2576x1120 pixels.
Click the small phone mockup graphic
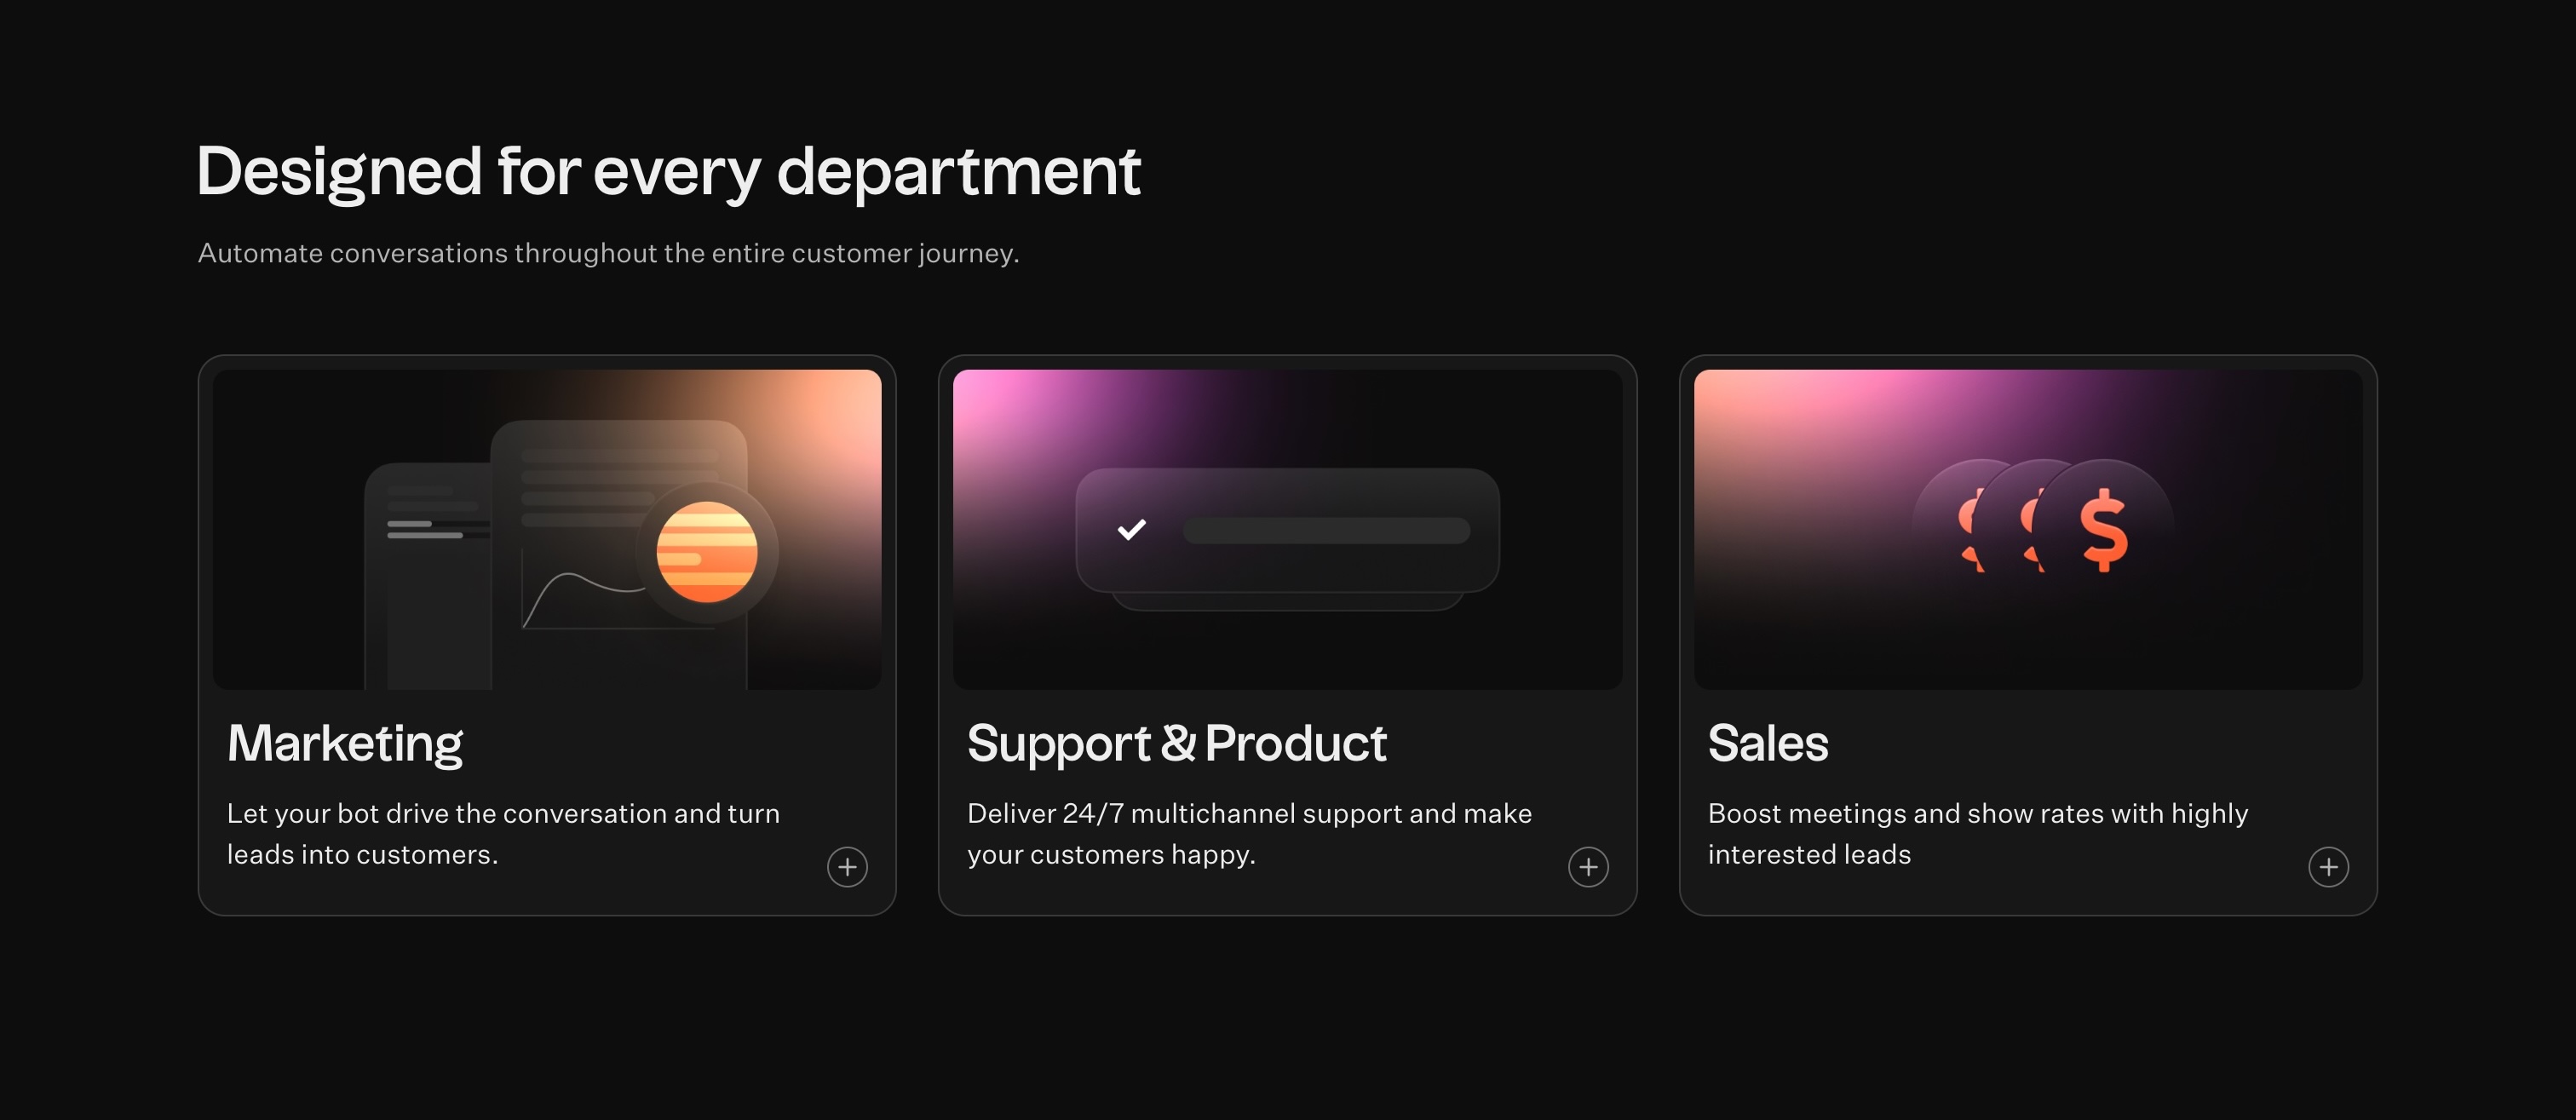coord(428,576)
